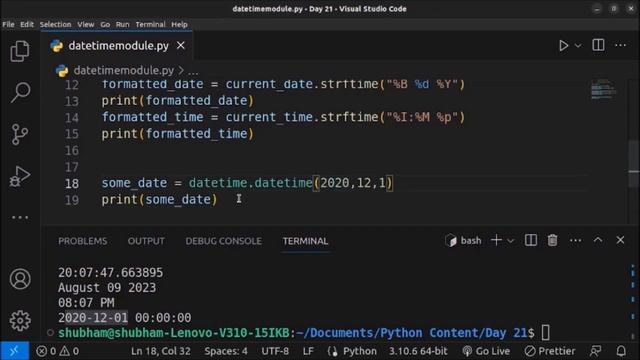Place cursor on line 19 print(some_date)

coord(159,200)
